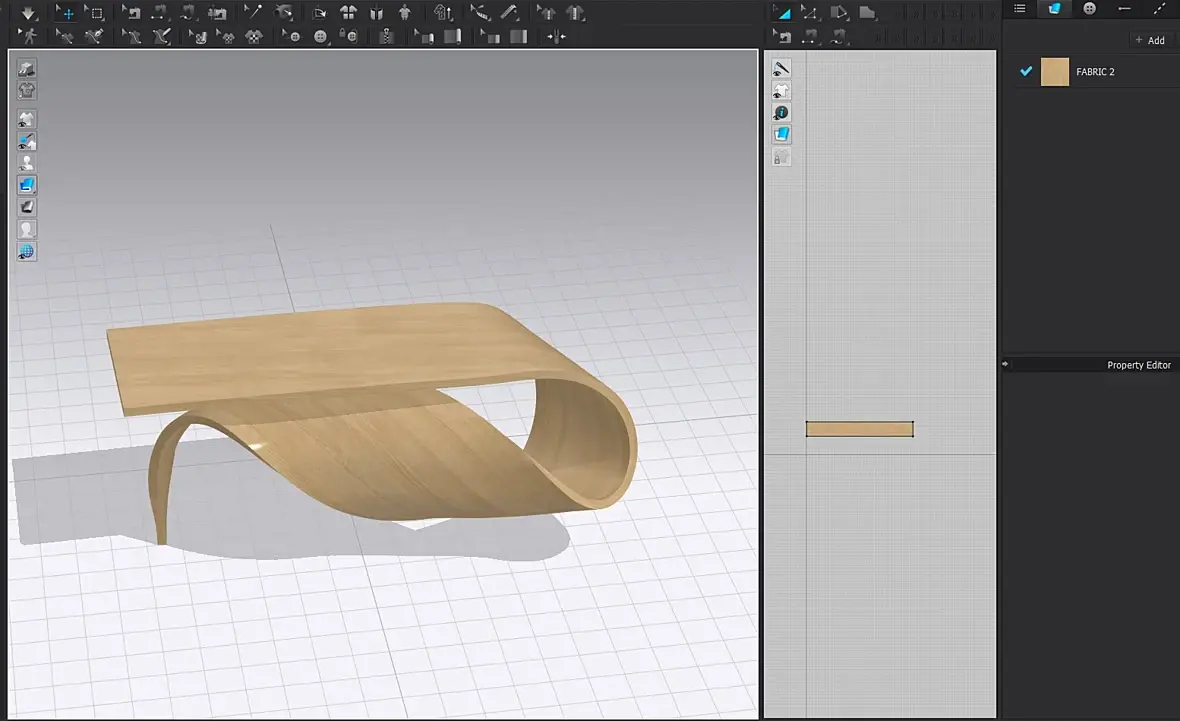The image size is (1180, 721).
Task: Open the Scene list tab in Object Browser
Action: pyautogui.click(x=1019, y=9)
